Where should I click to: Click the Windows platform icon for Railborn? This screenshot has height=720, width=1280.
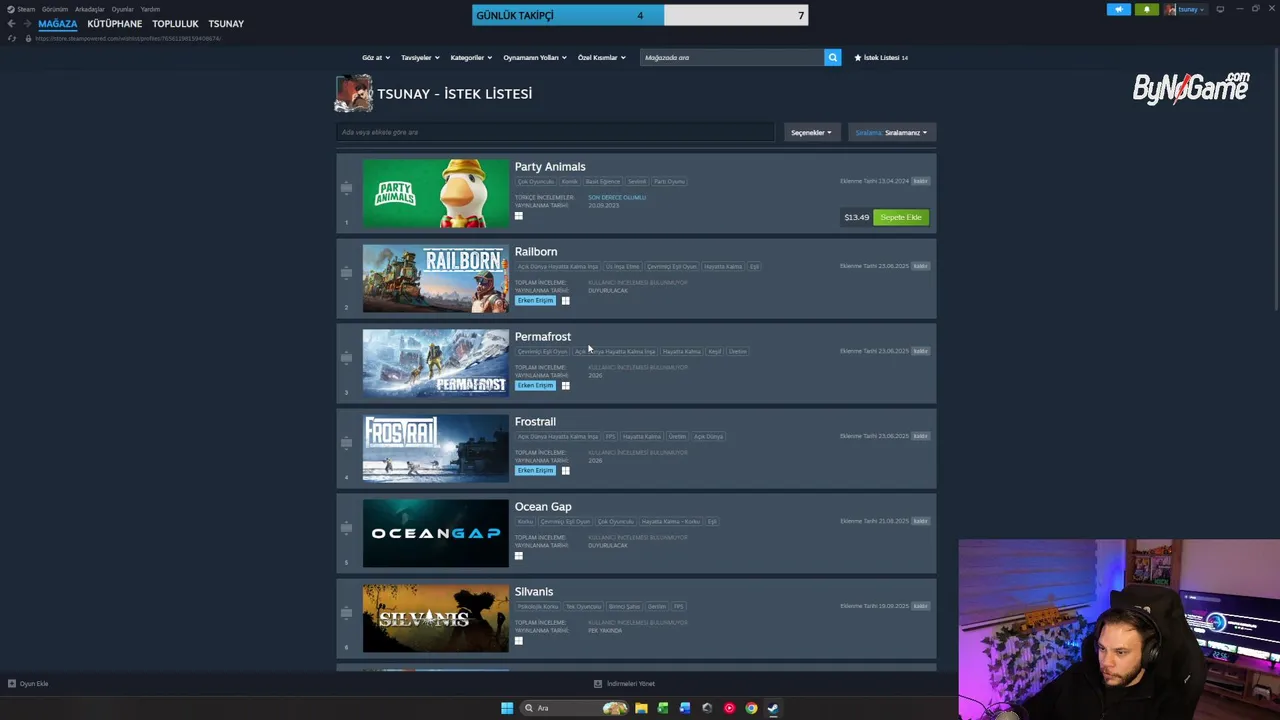pos(565,300)
